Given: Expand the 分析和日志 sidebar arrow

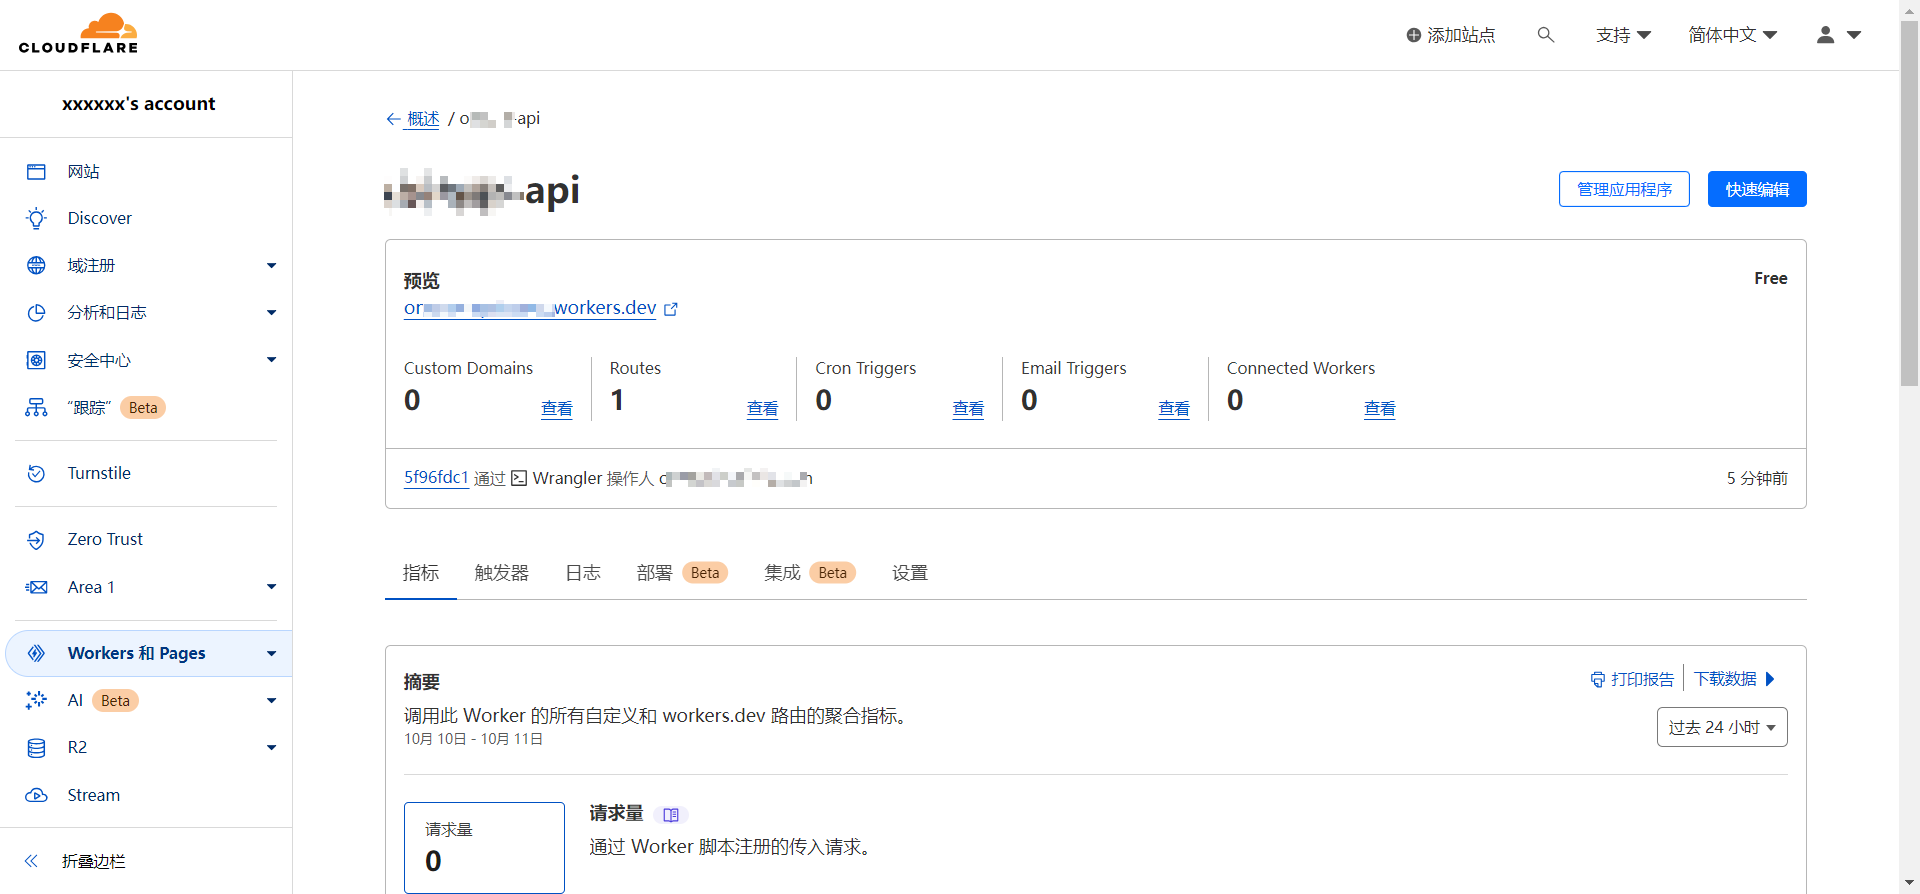Looking at the screenshot, I should coord(271,313).
